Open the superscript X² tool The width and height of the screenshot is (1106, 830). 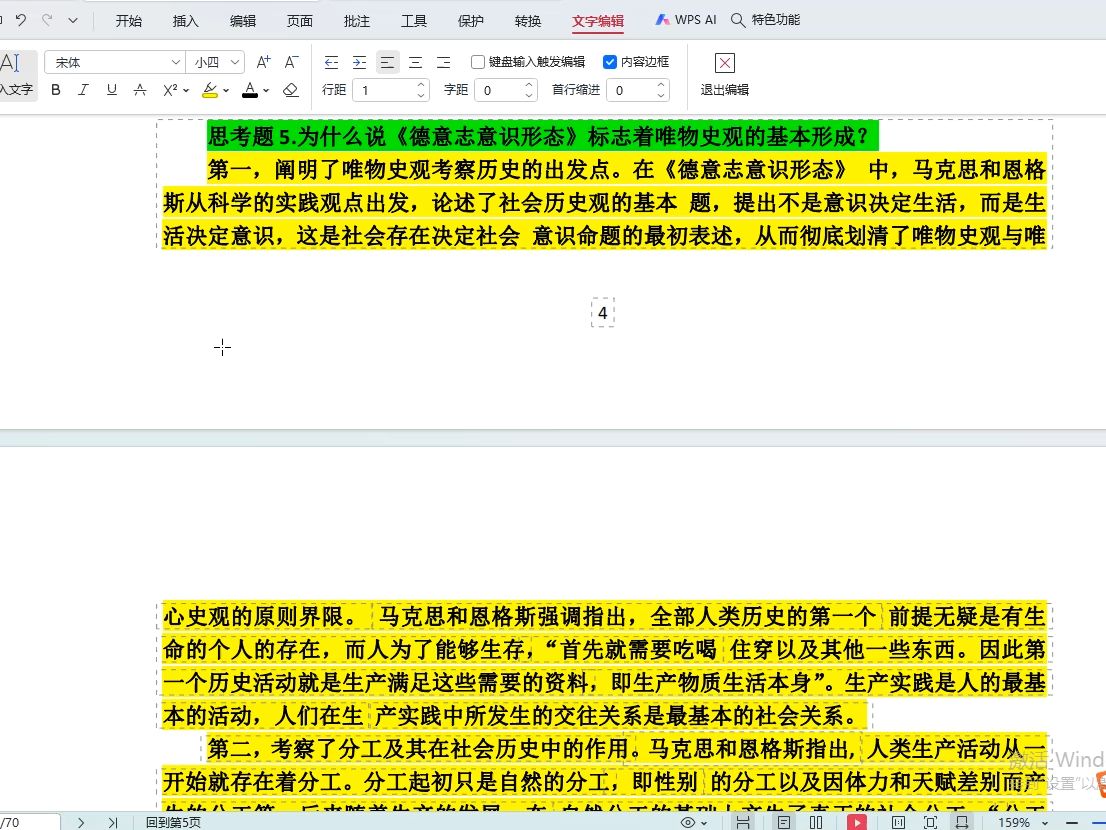[168, 89]
